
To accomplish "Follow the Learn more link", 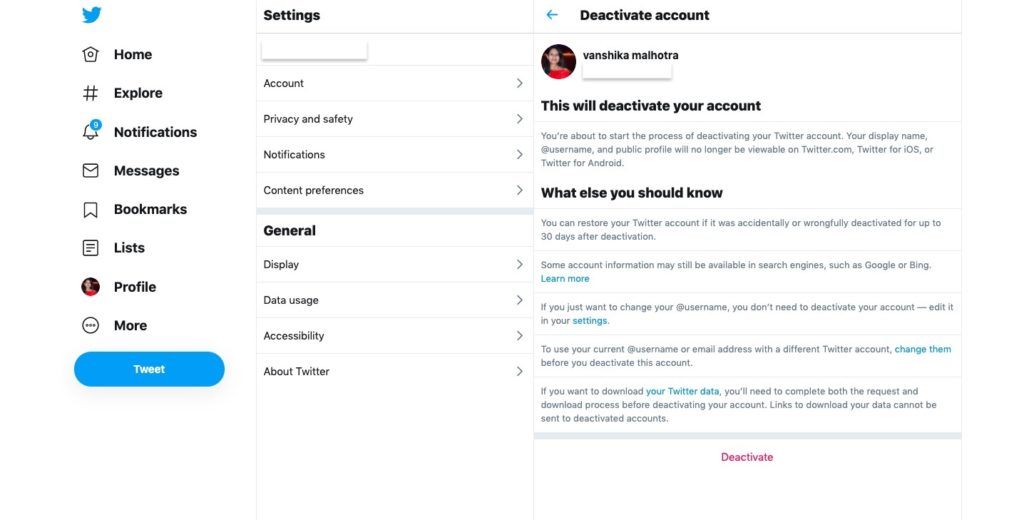I will (x=565, y=278).
